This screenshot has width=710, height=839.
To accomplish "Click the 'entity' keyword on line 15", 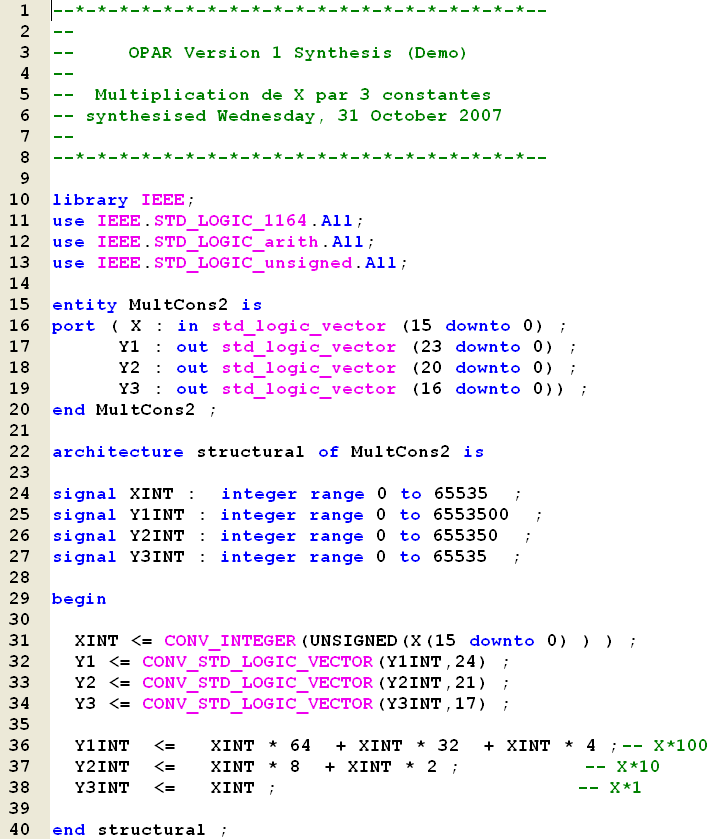I will tap(85, 305).
